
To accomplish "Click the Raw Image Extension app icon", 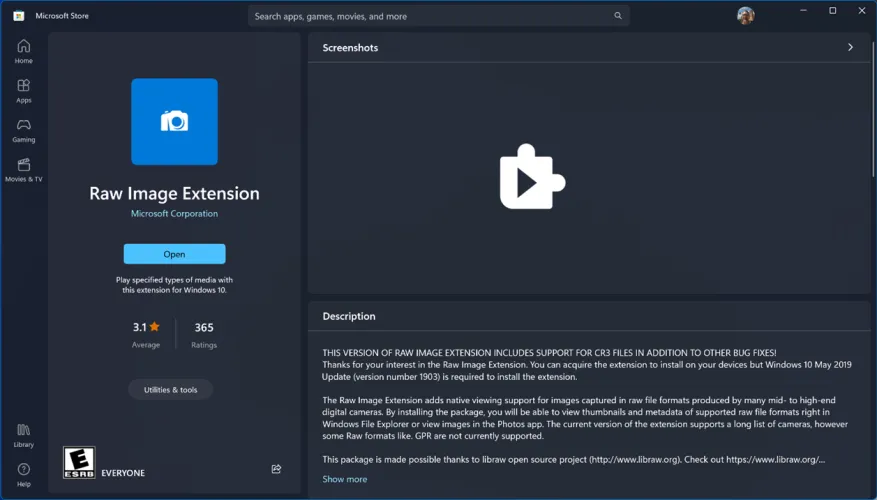I will pos(174,122).
